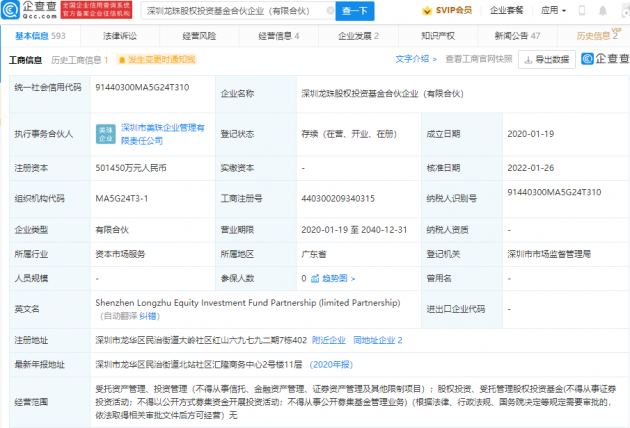This screenshot has height=428, width=630.
Task: Click the search input field
Action: pyautogui.click(x=237, y=11)
